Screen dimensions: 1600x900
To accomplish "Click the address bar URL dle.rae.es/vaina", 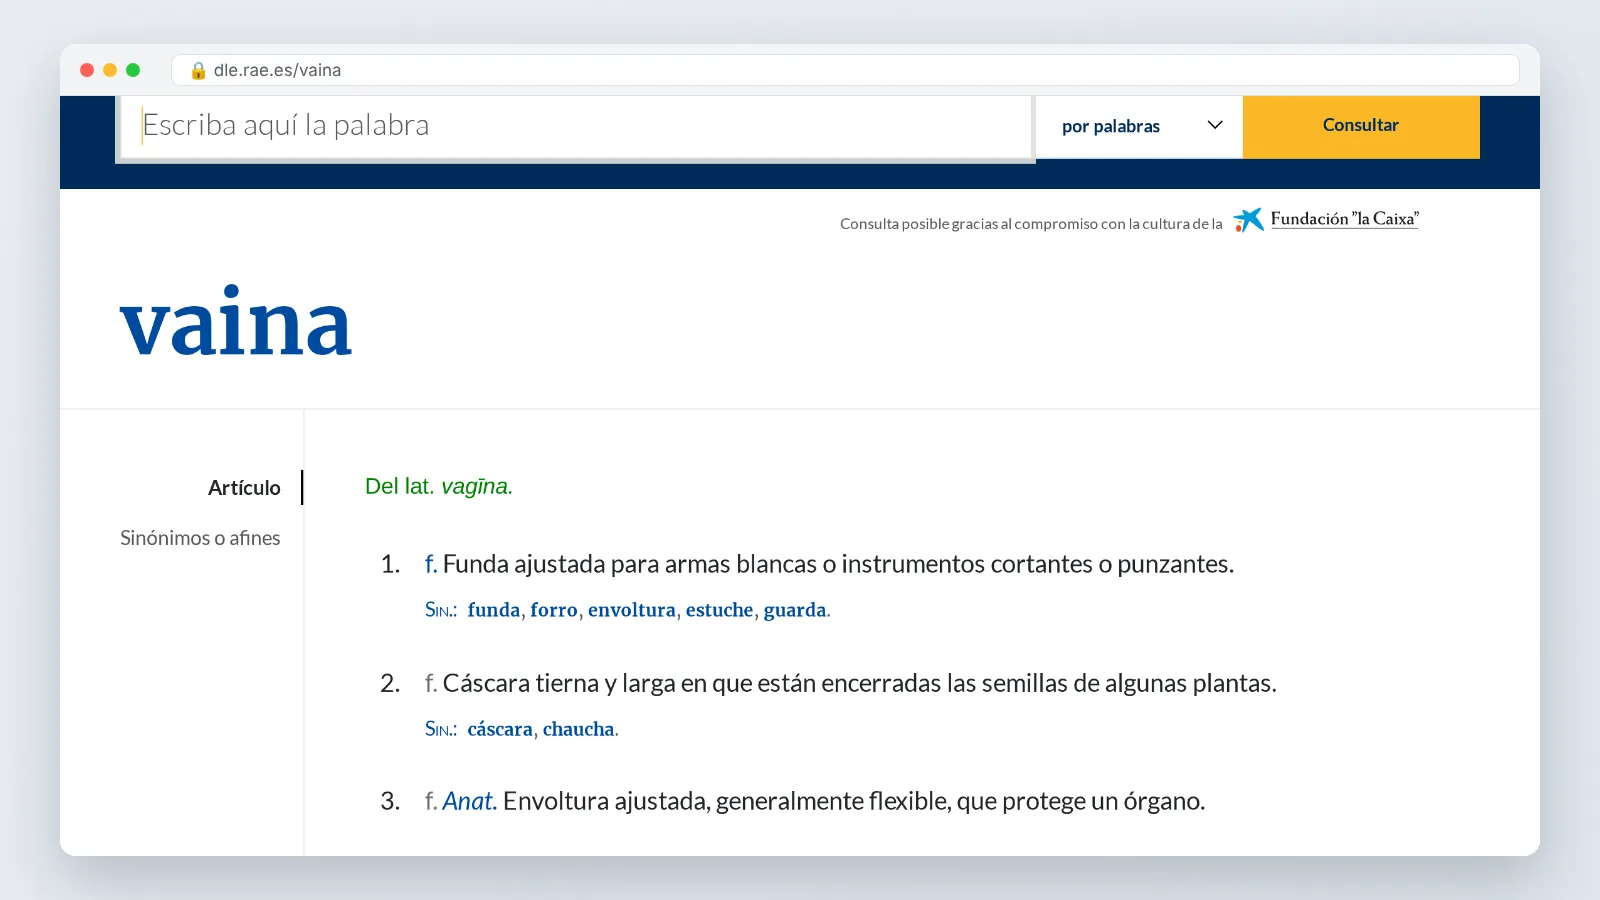I will point(277,70).
